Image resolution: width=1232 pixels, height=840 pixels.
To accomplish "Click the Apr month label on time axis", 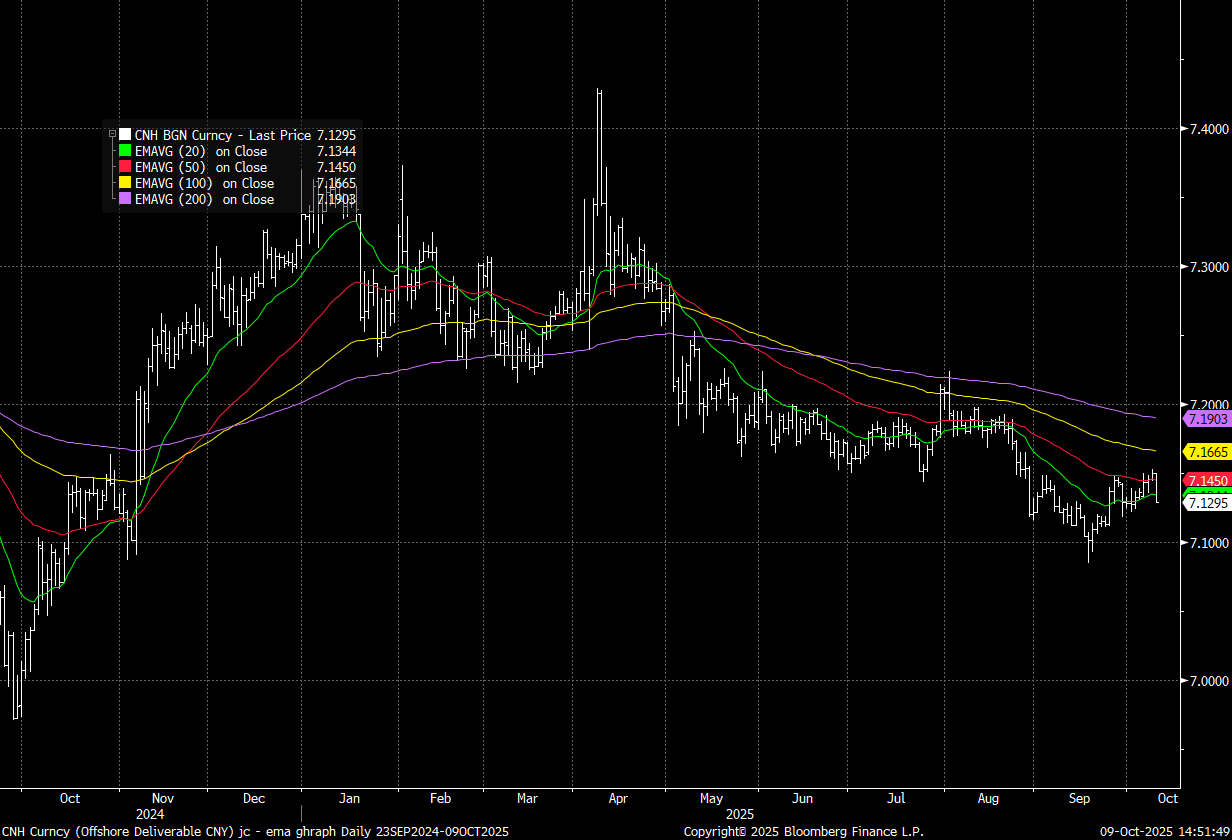I will [x=618, y=799].
